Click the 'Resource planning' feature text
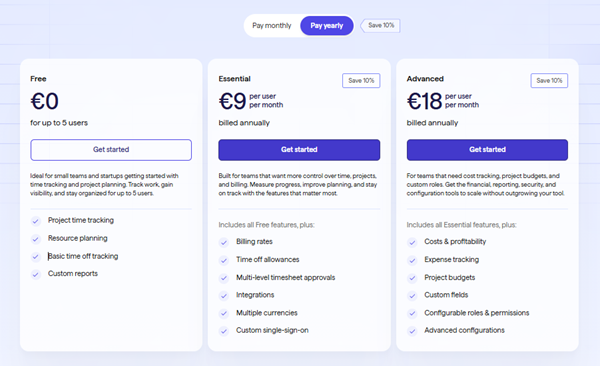Image resolution: width=600 pixels, height=366 pixels. coord(78,238)
